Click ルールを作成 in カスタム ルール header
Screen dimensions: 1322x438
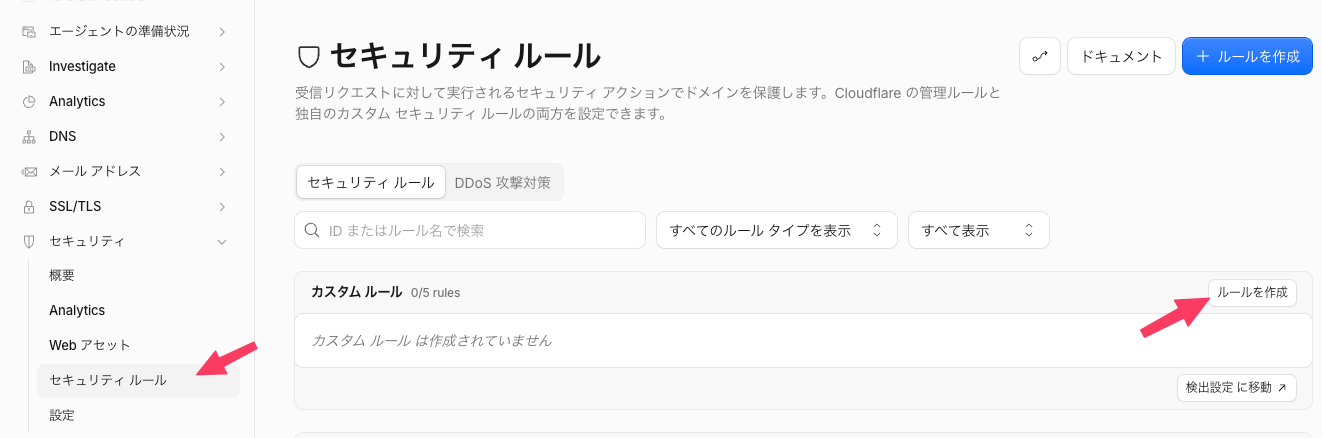point(1252,293)
